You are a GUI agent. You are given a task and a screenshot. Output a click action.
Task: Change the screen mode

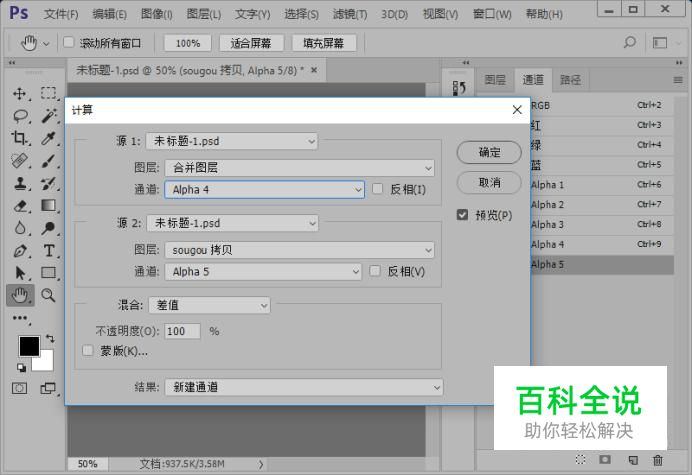pyautogui.click(x=48, y=388)
